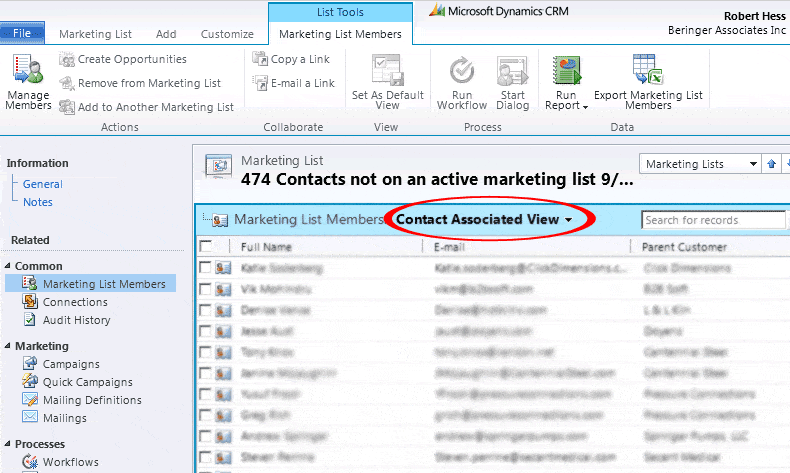The image size is (790, 473).
Task: Select the Marketing List Members ribbon tab
Action: 341,34
